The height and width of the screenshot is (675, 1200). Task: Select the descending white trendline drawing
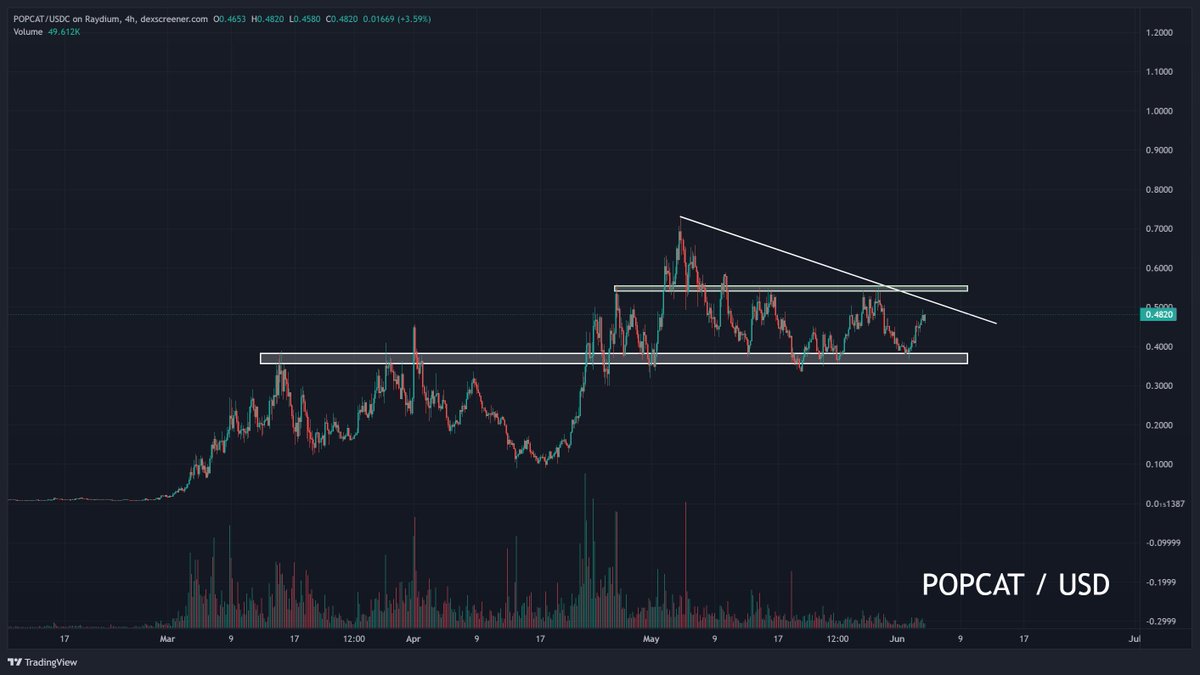click(x=838, y=270)
